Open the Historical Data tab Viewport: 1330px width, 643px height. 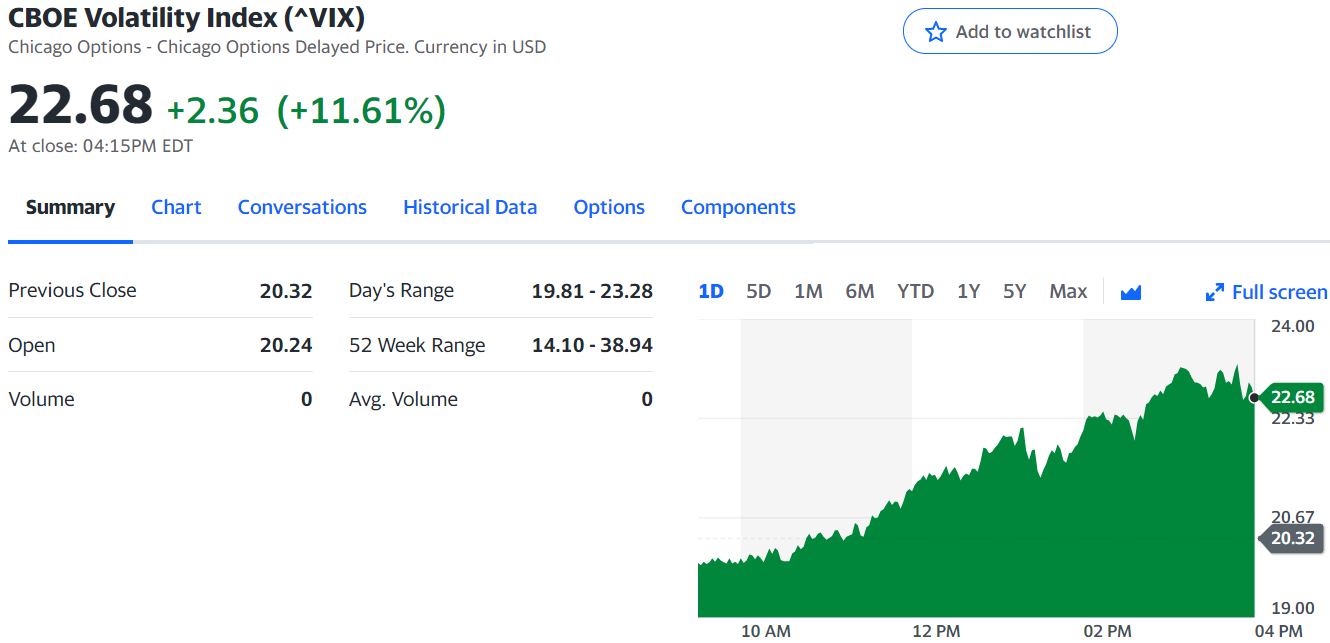pos(470,207)
